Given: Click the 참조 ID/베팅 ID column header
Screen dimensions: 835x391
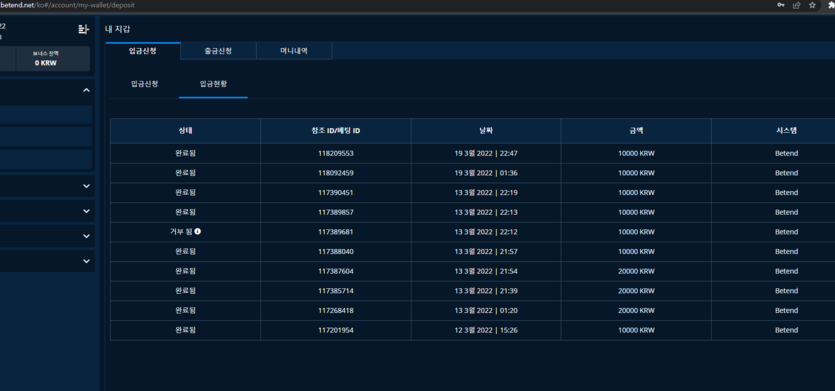Looking at the screenshot, I should 335,131.
